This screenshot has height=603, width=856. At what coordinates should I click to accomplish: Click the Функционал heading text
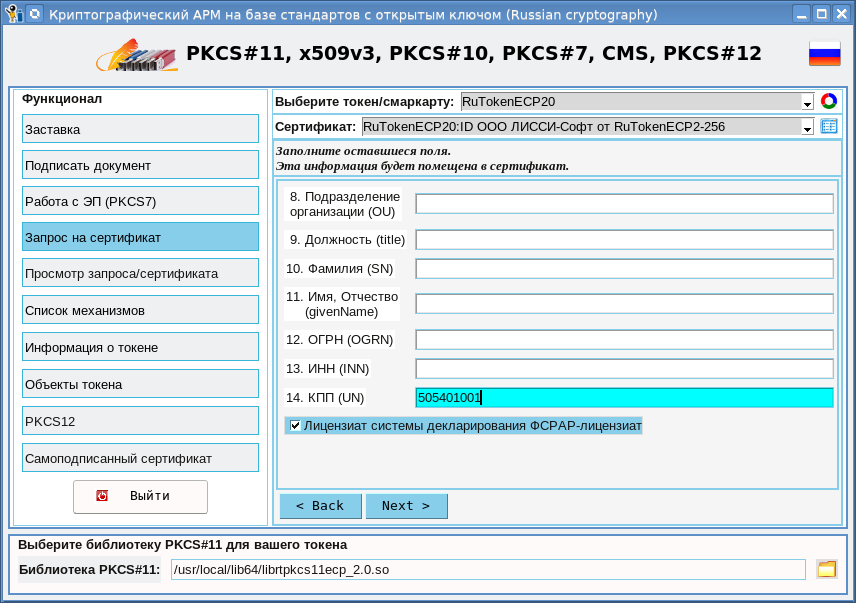[62, 99]
